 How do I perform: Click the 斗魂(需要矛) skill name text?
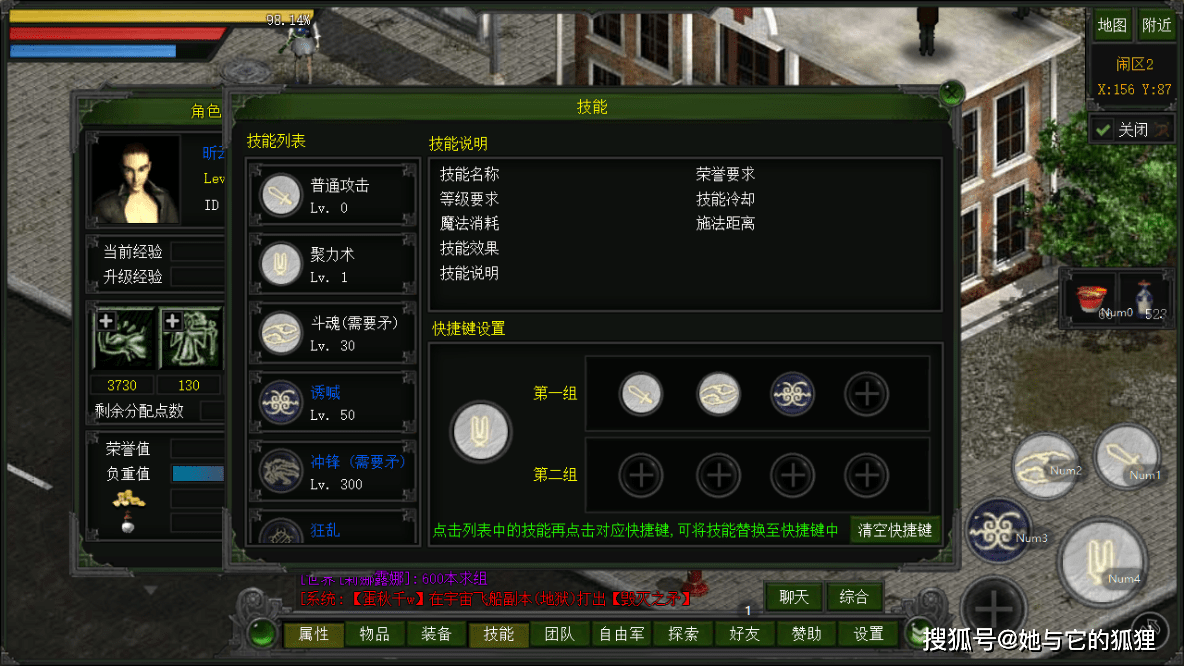(354, 323)
